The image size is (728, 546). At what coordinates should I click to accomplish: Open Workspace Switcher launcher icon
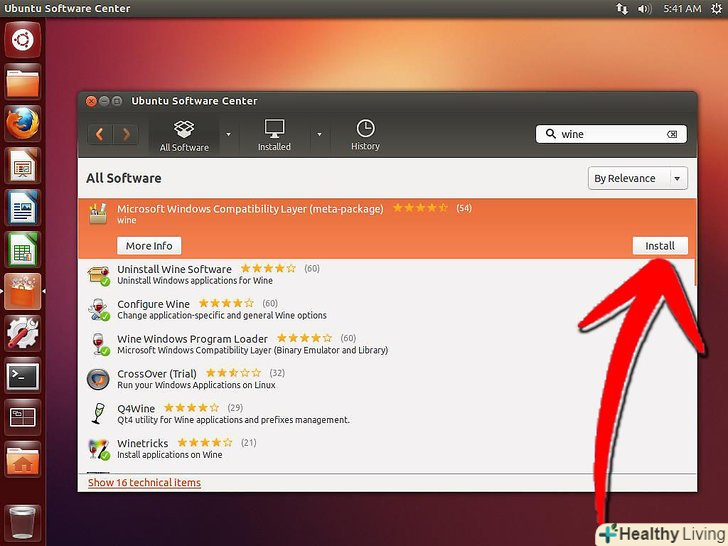(x=22, y=416)
